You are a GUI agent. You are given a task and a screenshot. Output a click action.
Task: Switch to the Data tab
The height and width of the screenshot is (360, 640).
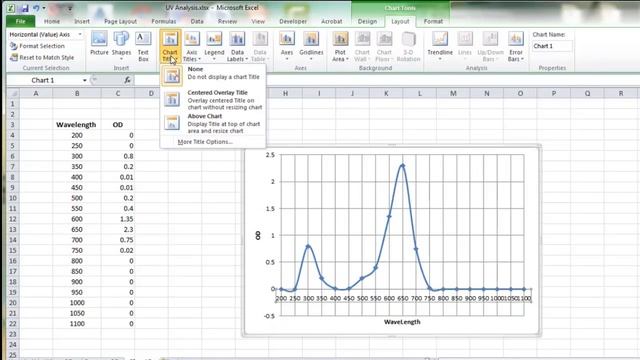point(197,21)
